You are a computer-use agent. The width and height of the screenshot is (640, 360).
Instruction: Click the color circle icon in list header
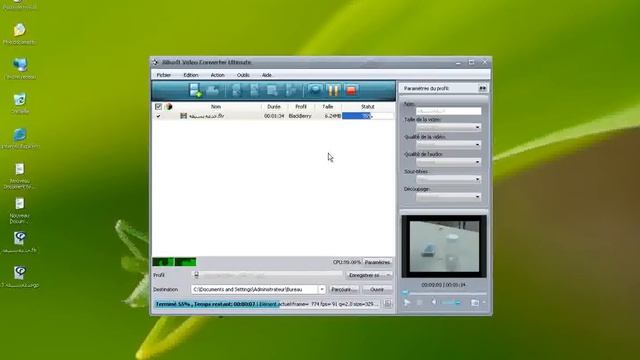tap(169, 107)
